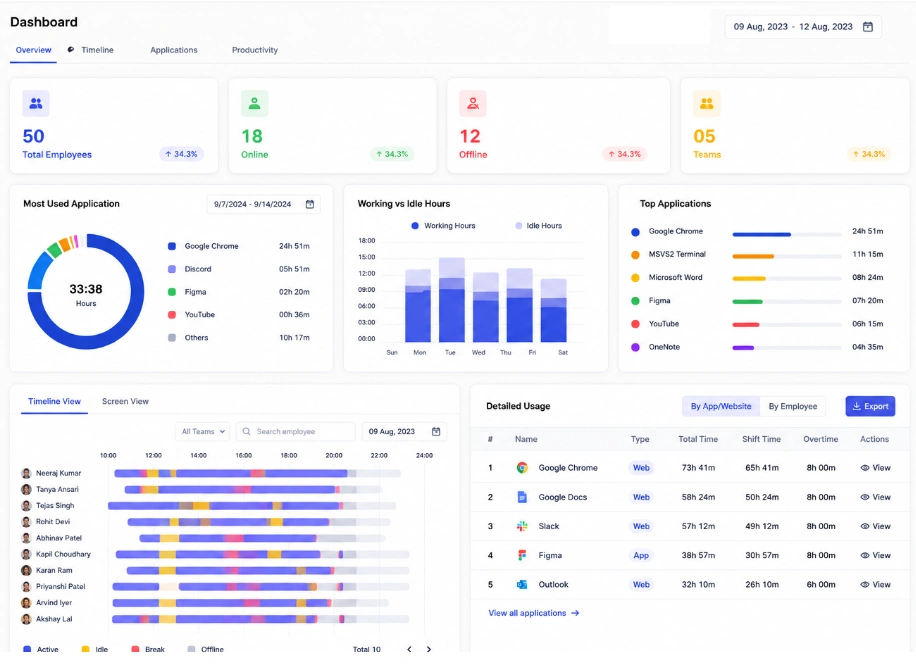Screen dimensions: 916x665
Task: Toggle Working Hours legend in chart
Action: point(443,226)
